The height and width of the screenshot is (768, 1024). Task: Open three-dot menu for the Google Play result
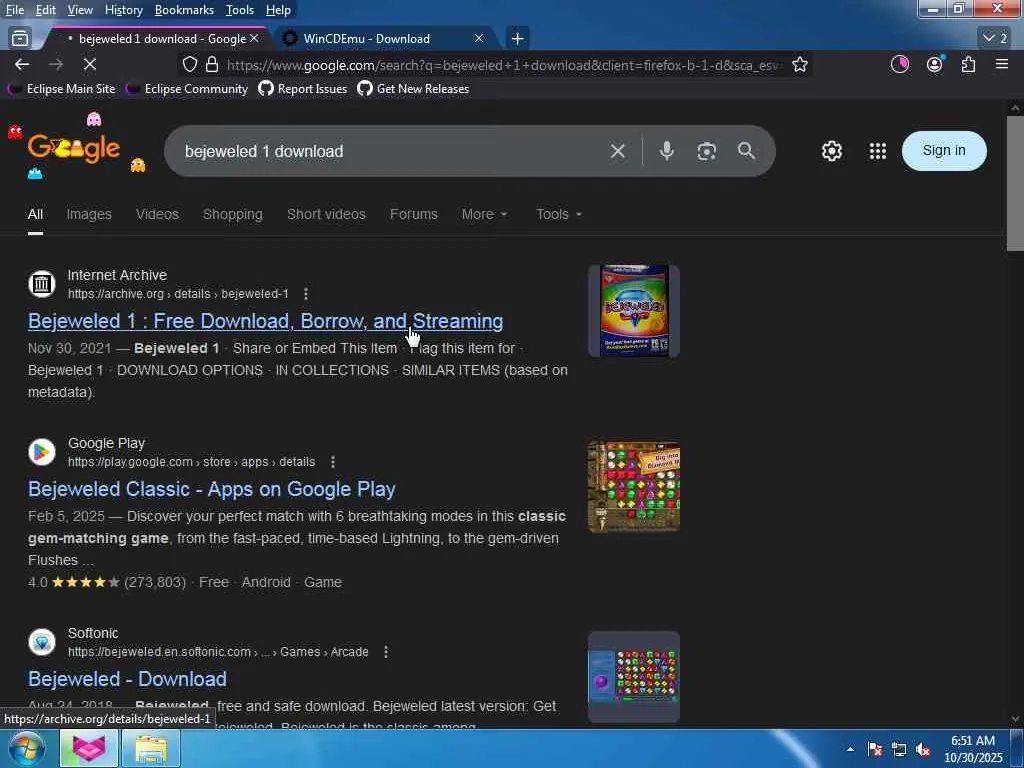[x=332, y=462]
